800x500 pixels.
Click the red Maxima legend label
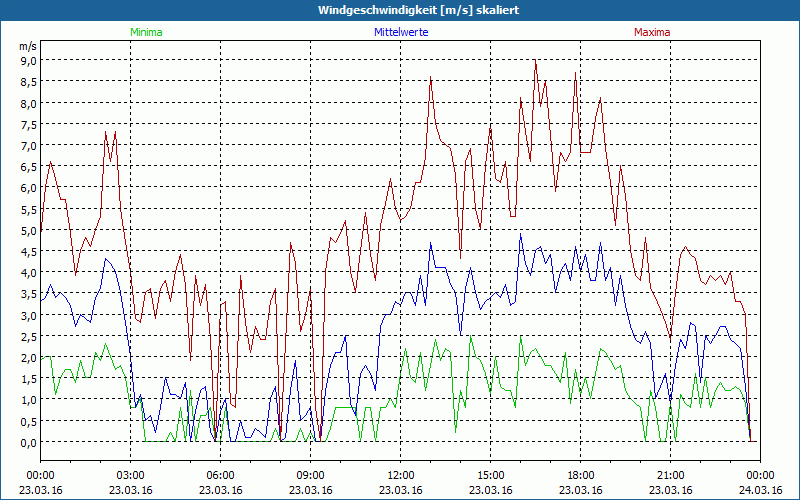(651, 32)
